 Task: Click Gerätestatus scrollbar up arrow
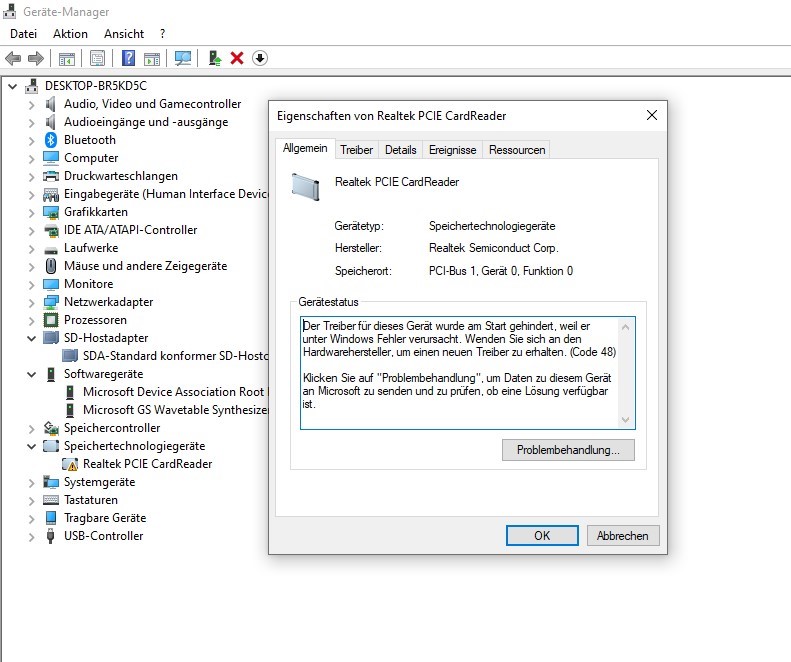[626, 327]
